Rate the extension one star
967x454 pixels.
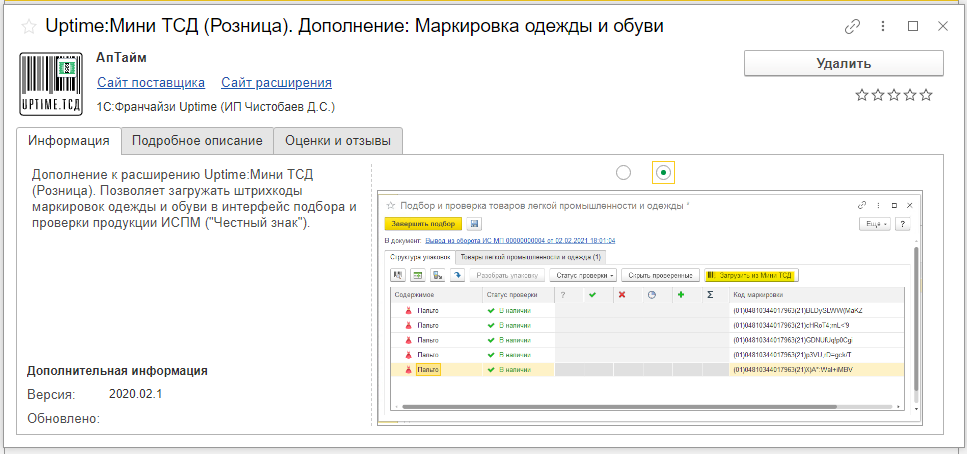coord(861,95)
